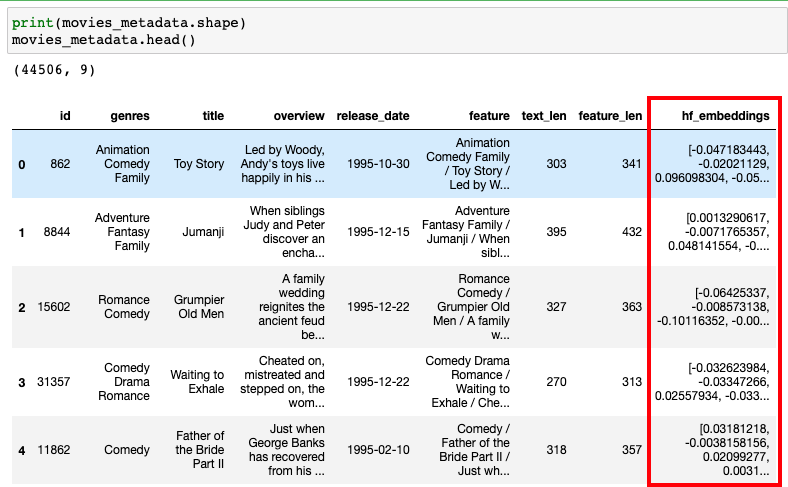Click the feature_len value 432

click(632, 232)
